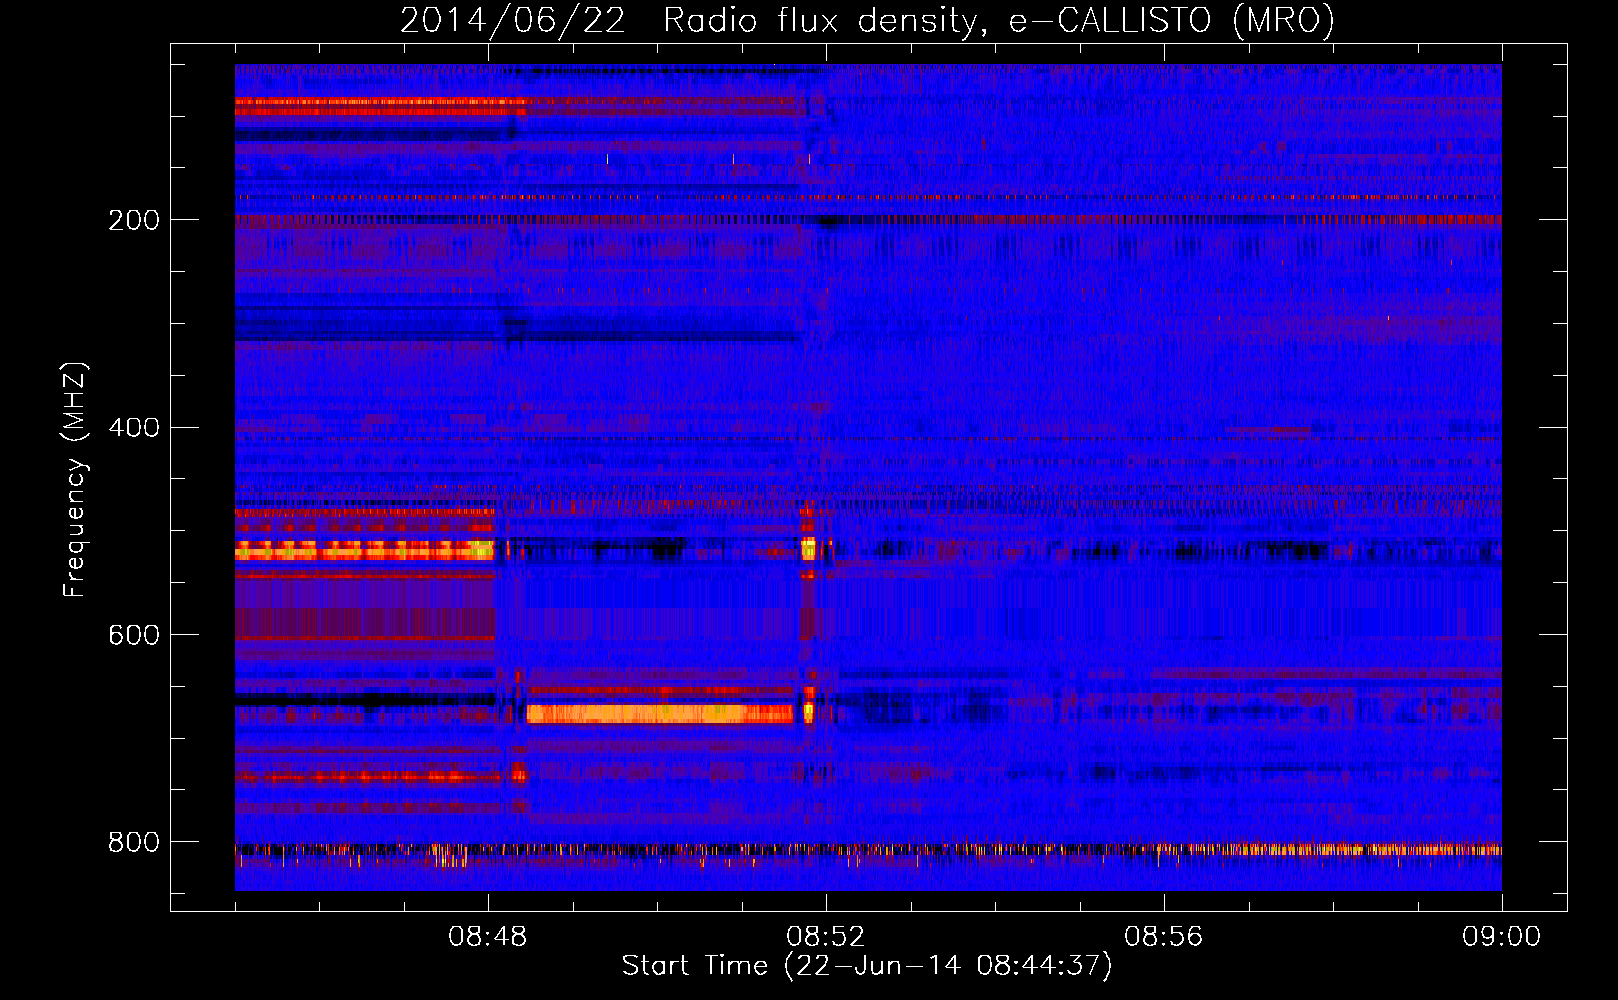The height and width of the screenshot is (1000, 1618).
Task: Click the 'Start Time (22-Jun-14 08:44:37)' label
Action: [x=867, y=966]
